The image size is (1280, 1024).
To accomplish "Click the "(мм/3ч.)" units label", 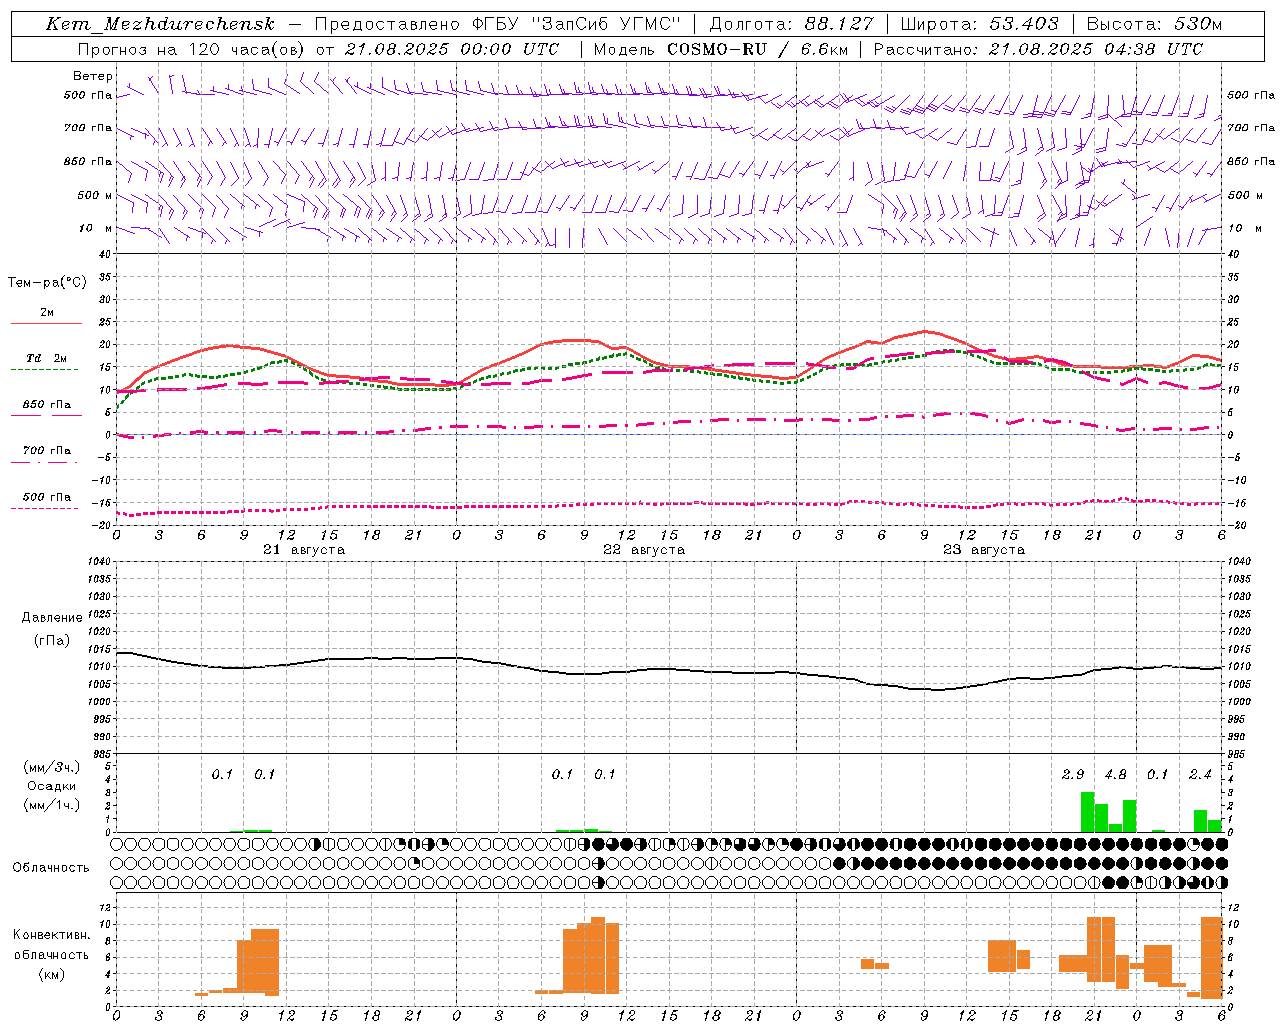I will pos(52,767).
